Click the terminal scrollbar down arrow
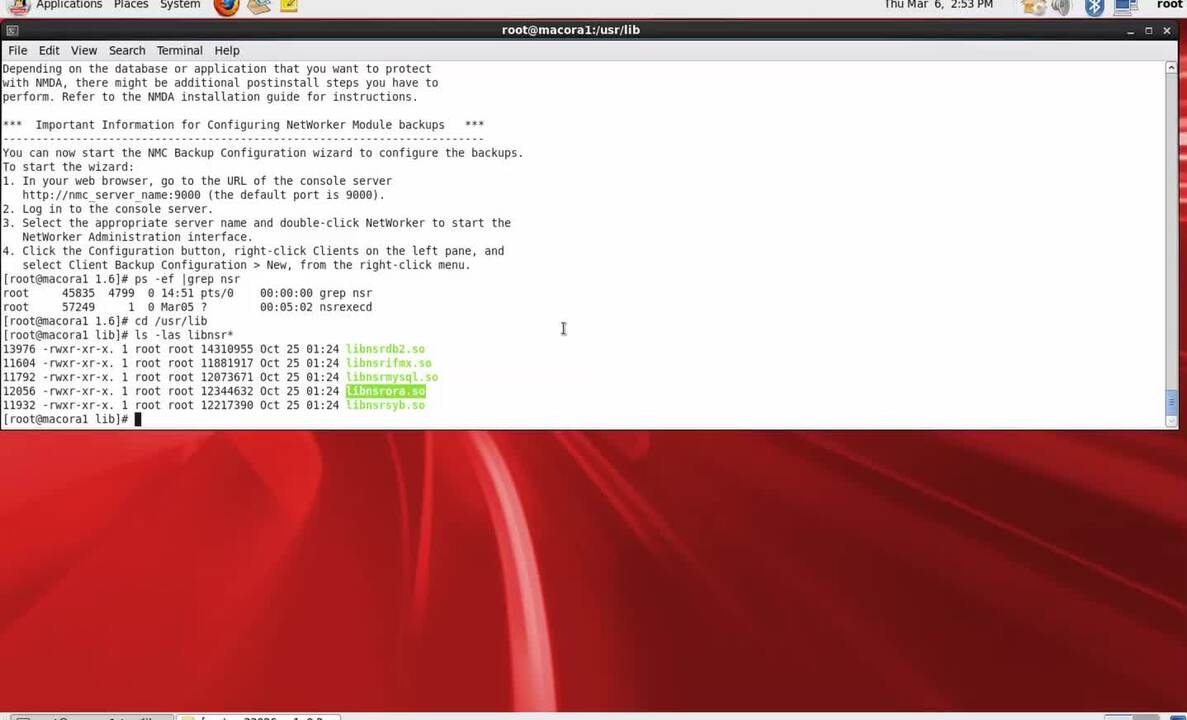The image size is (1187, 720). pos(1171,421)
